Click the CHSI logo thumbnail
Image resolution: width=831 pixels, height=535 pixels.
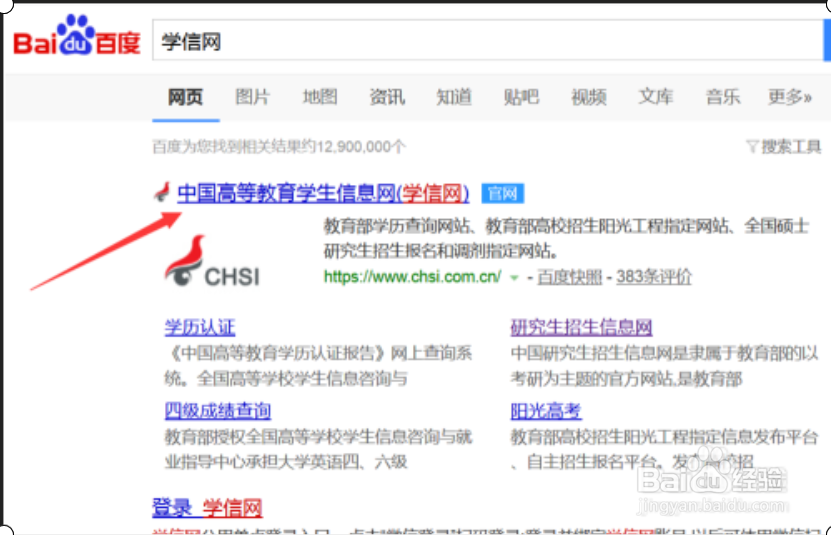(x=213, y=261)
